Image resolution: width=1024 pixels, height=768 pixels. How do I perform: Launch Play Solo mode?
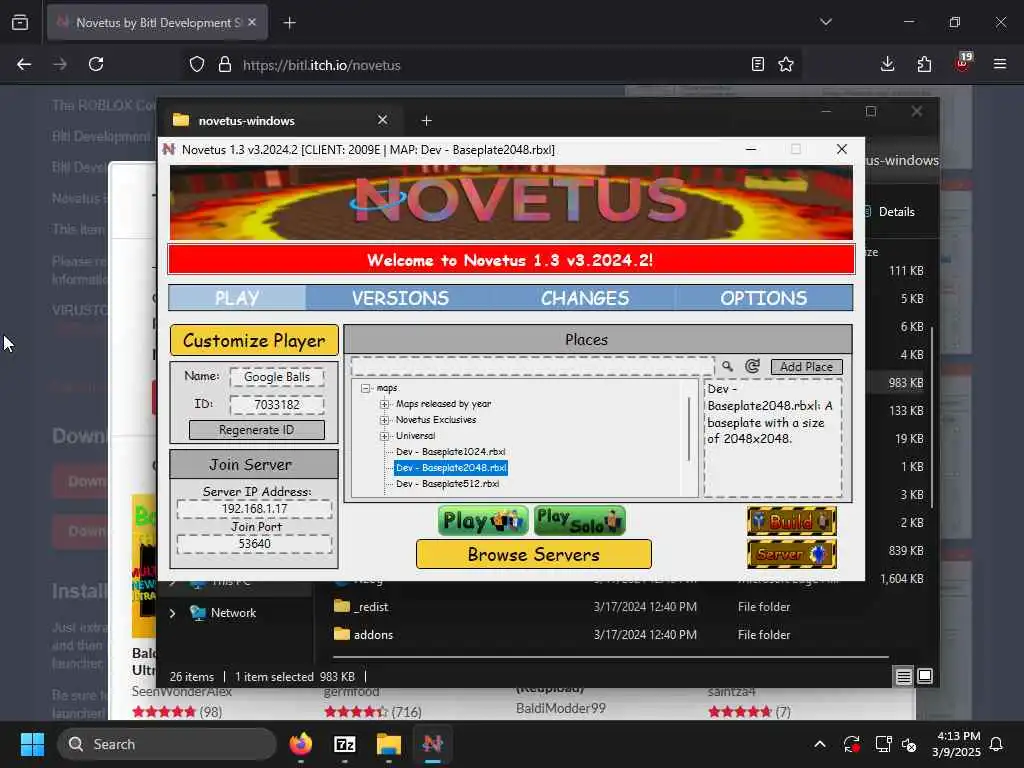(x=579, y=520)
